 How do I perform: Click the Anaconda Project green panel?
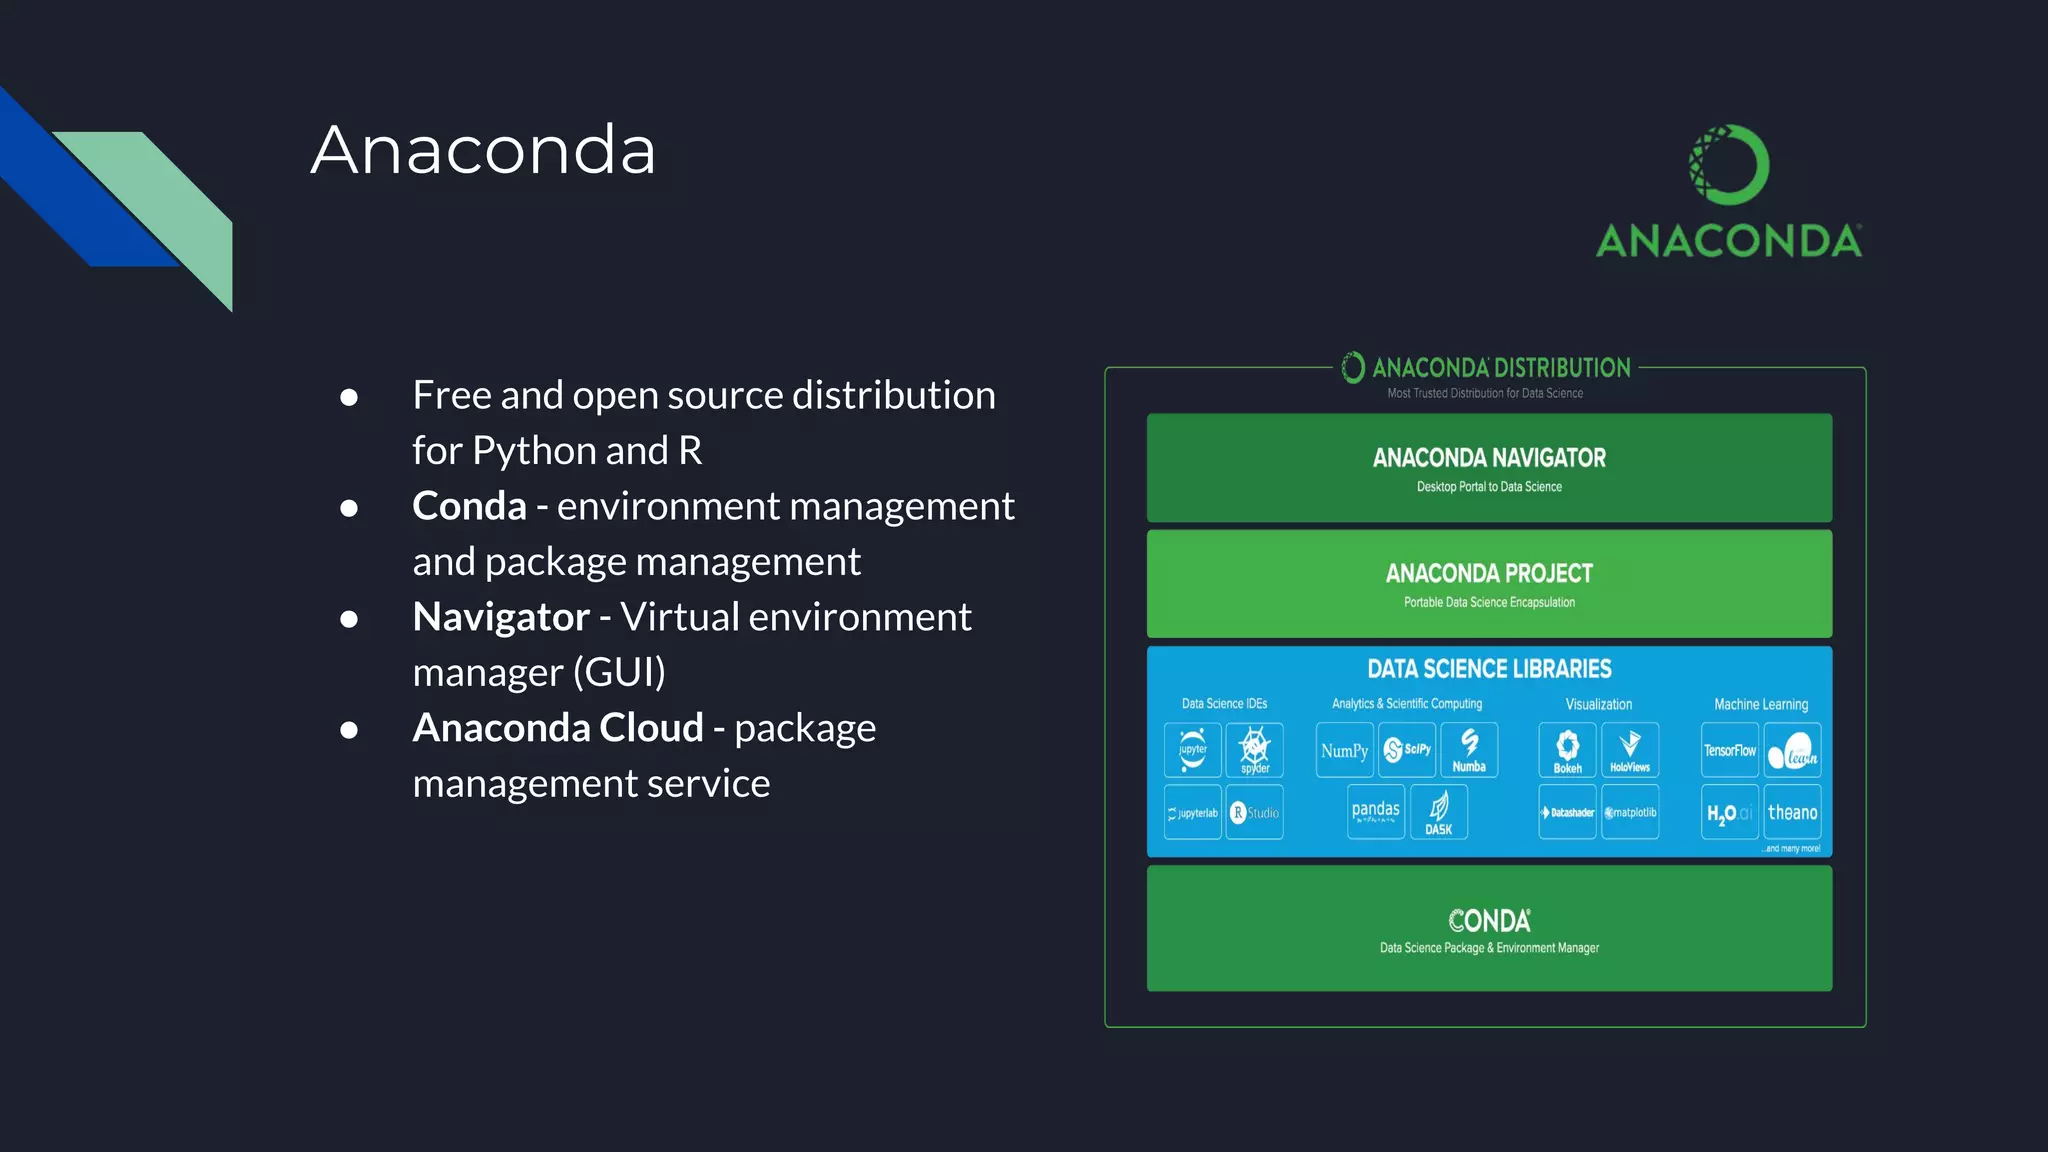pos(1489,584)
